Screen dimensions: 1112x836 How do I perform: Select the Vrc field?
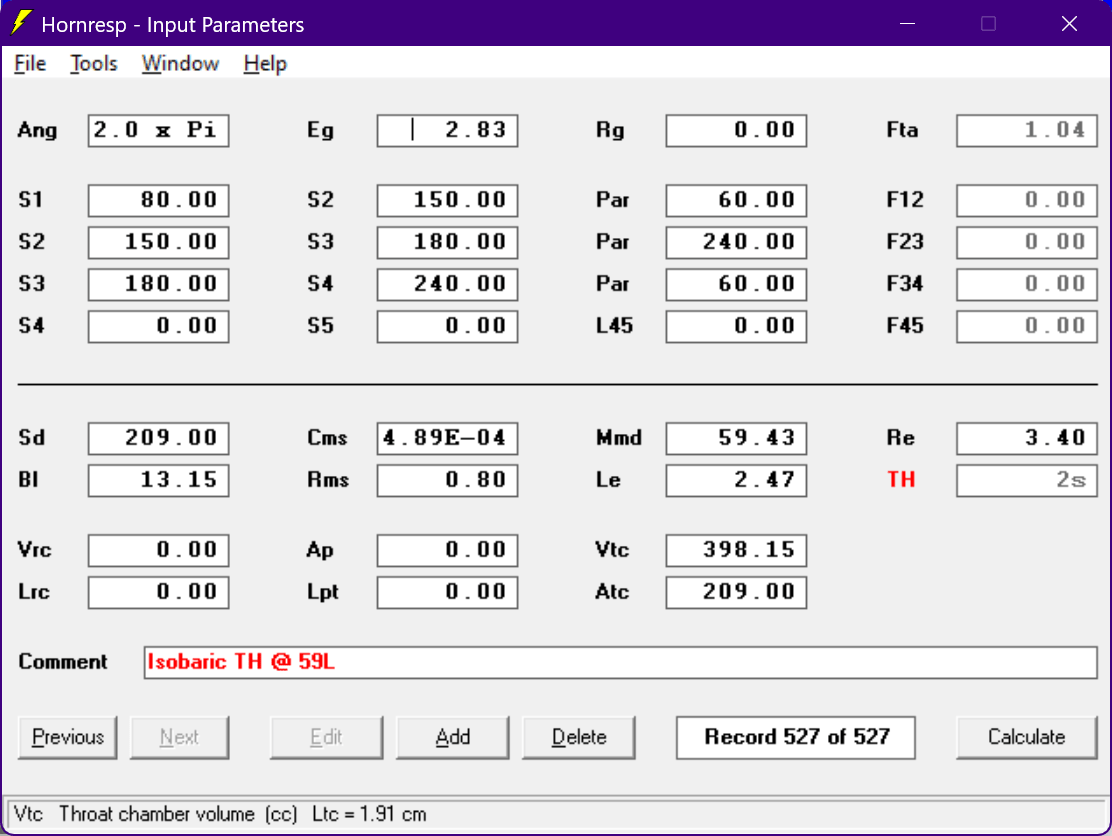tap(158, 550)
